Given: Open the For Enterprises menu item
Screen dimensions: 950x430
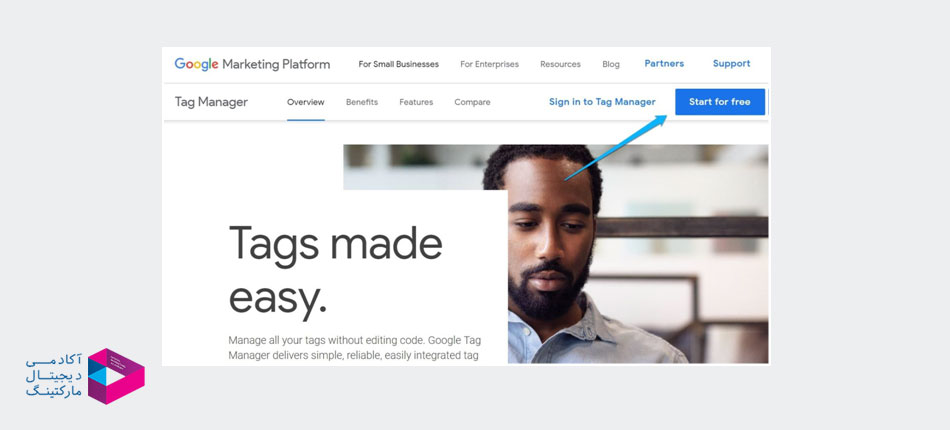Looking at the screenshot, I should (490, 64).
